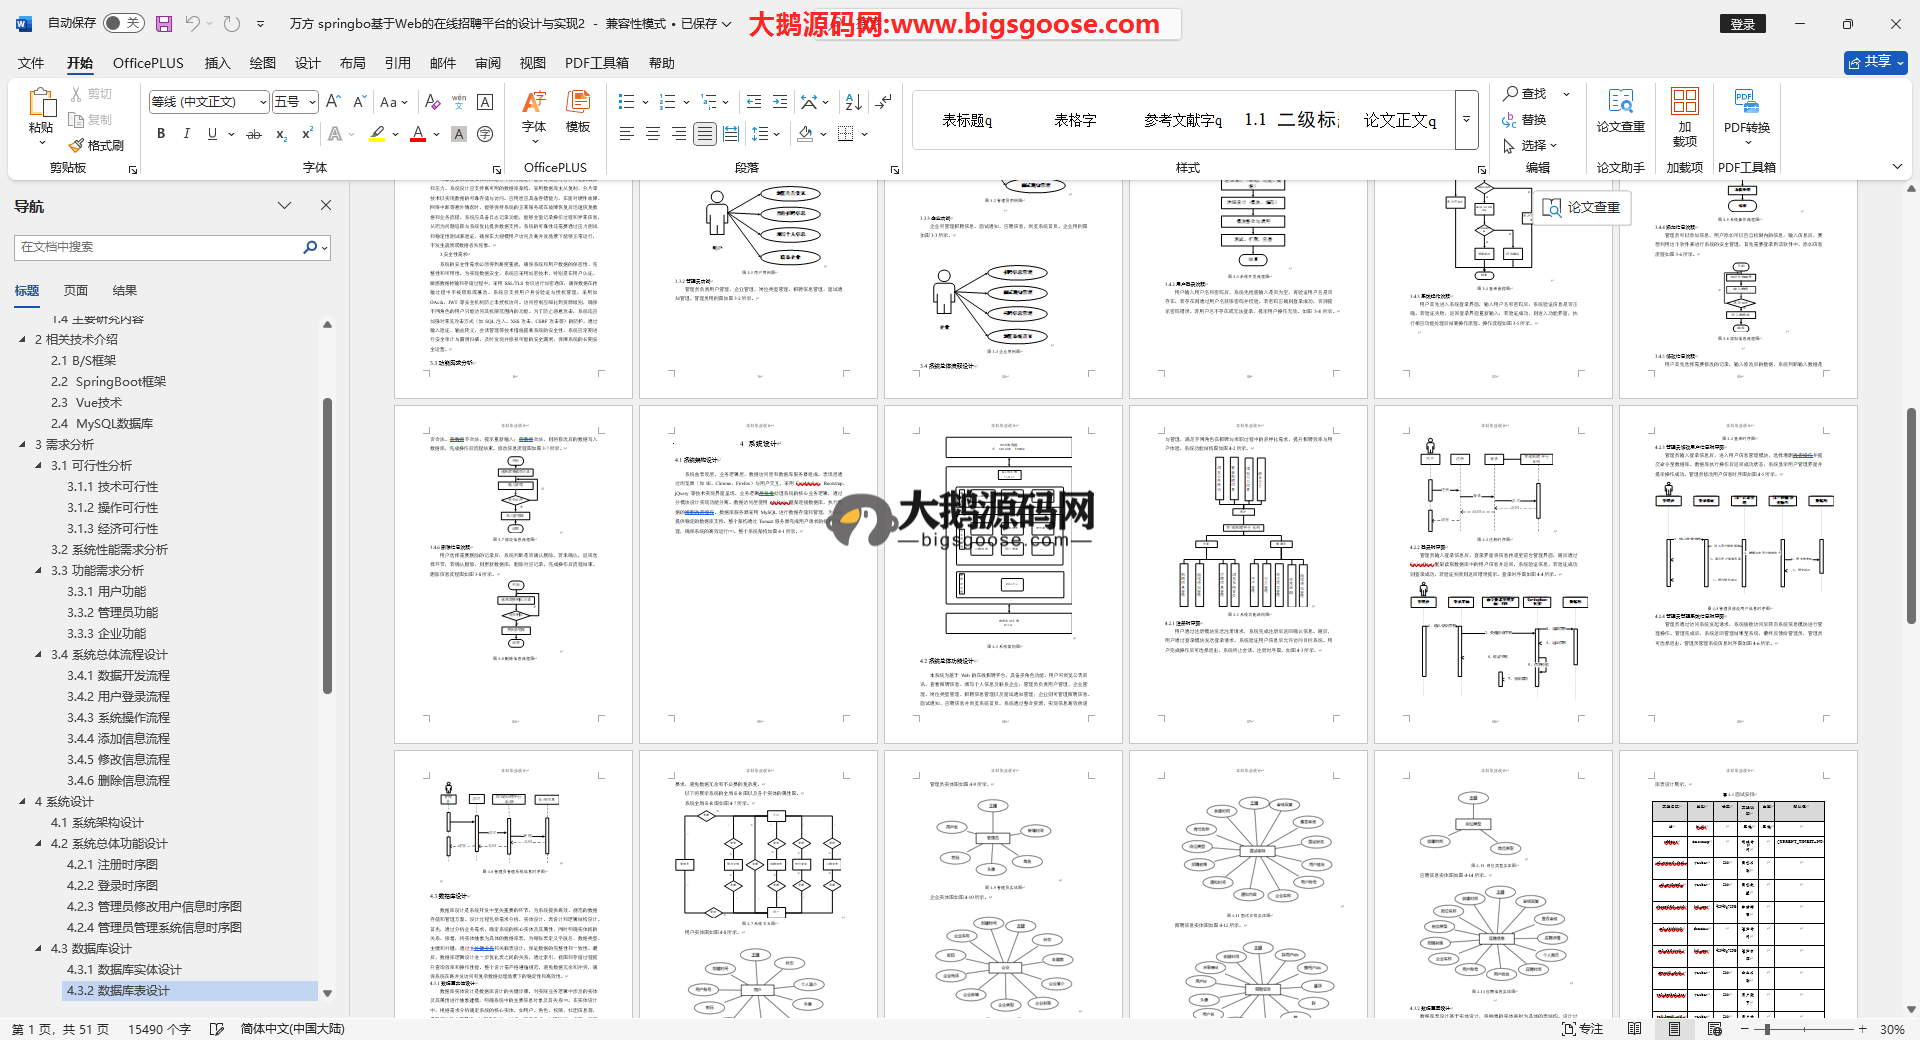Toggle underline formatting

(212, 134)
